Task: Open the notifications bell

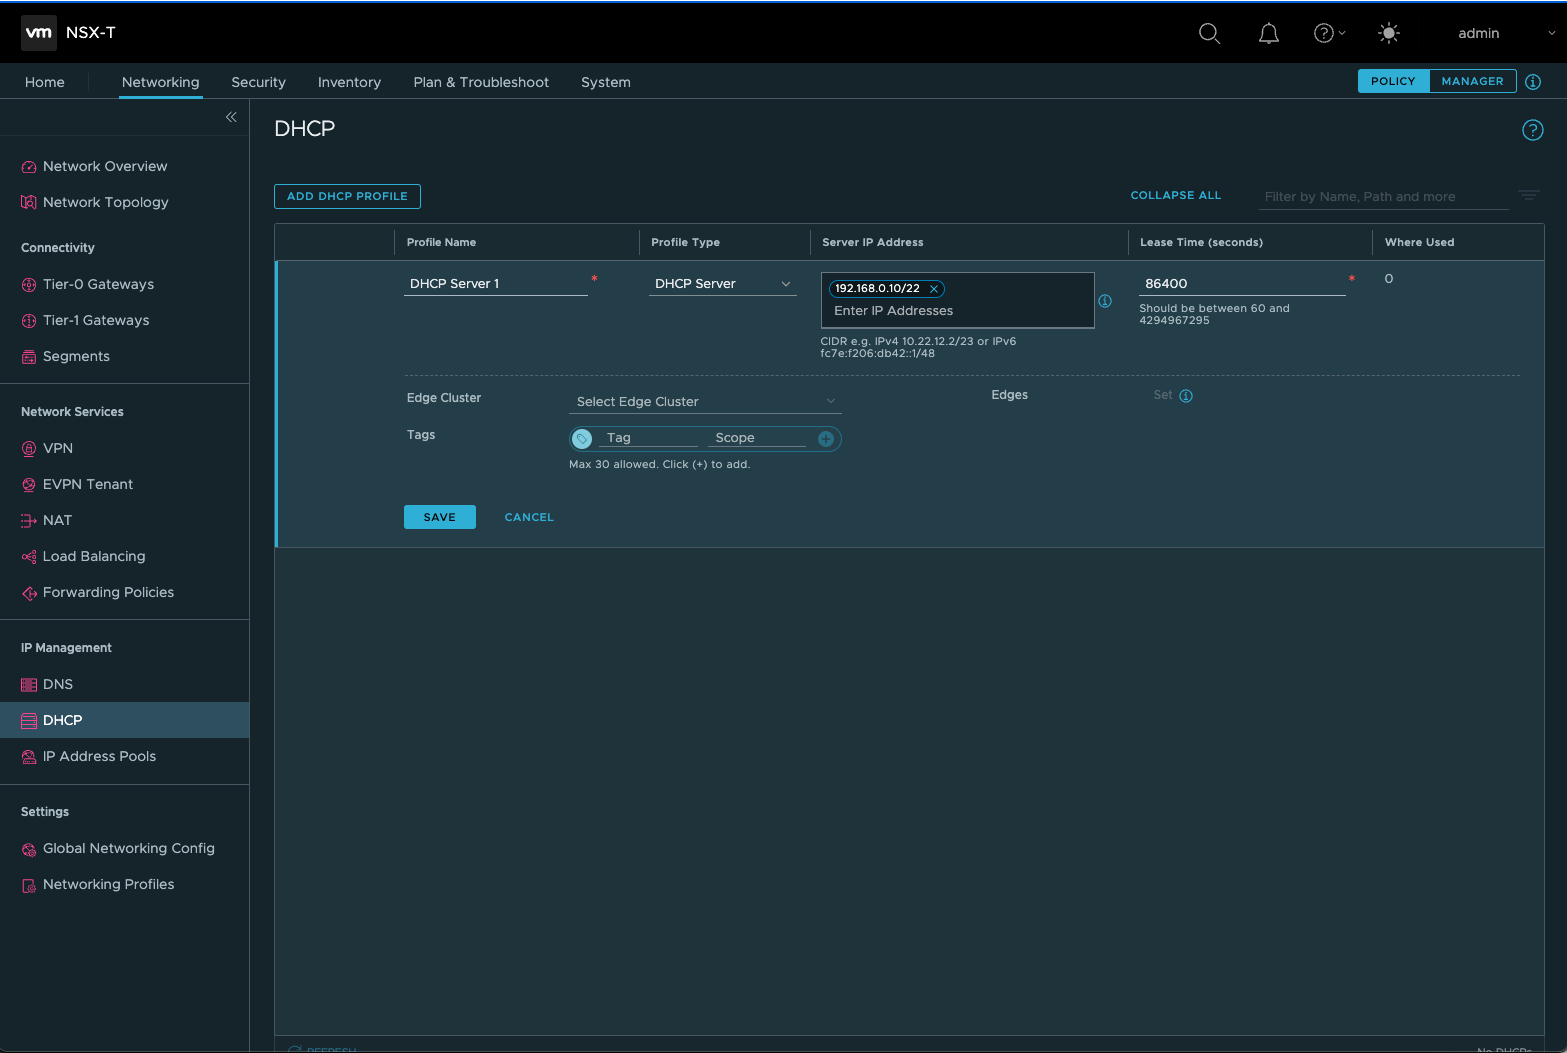Action: tap(1268, 33)
